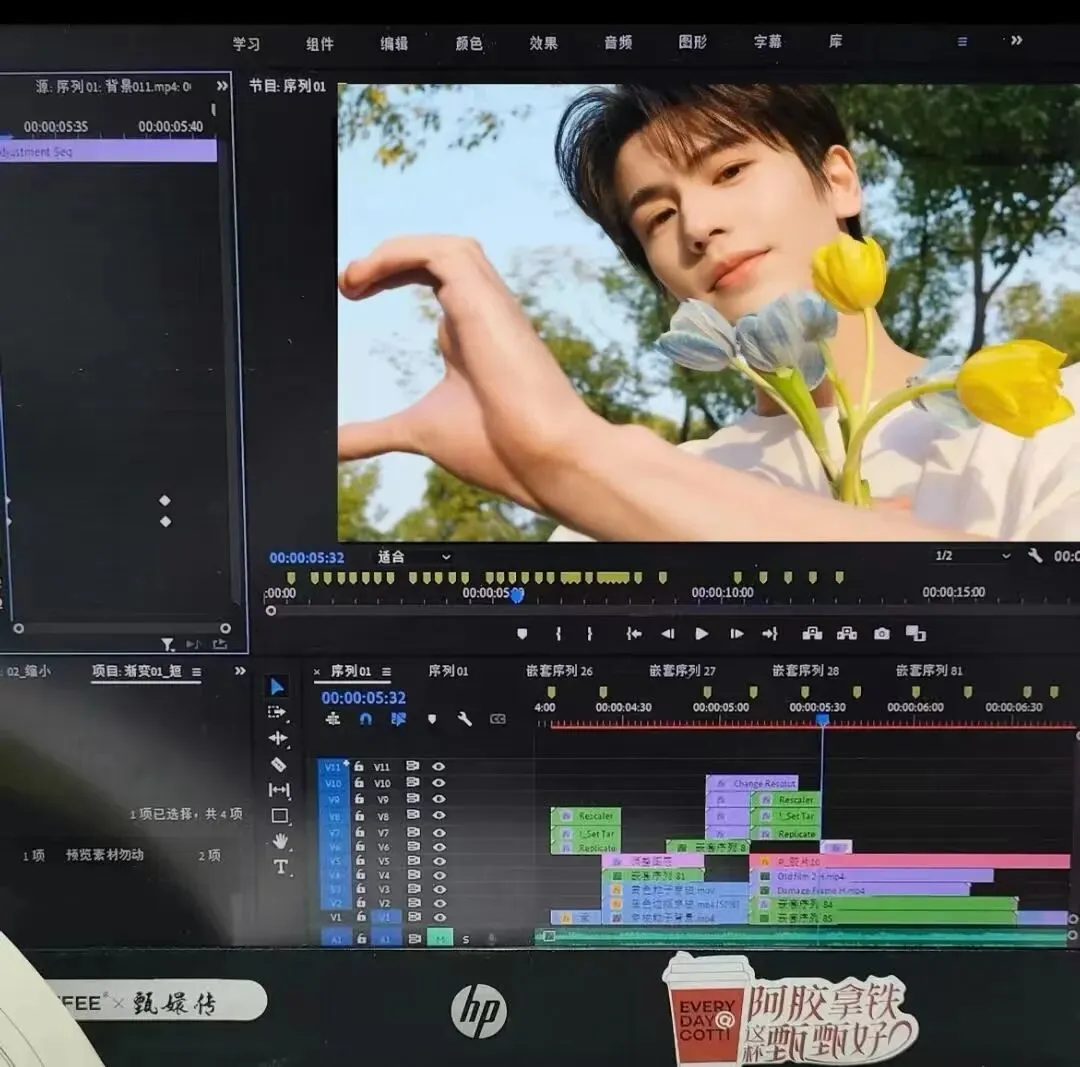Click blue playhead on program ruler
This screenshot has height=1067, width=1080.
pyautogui.click(x=517, y=594)
